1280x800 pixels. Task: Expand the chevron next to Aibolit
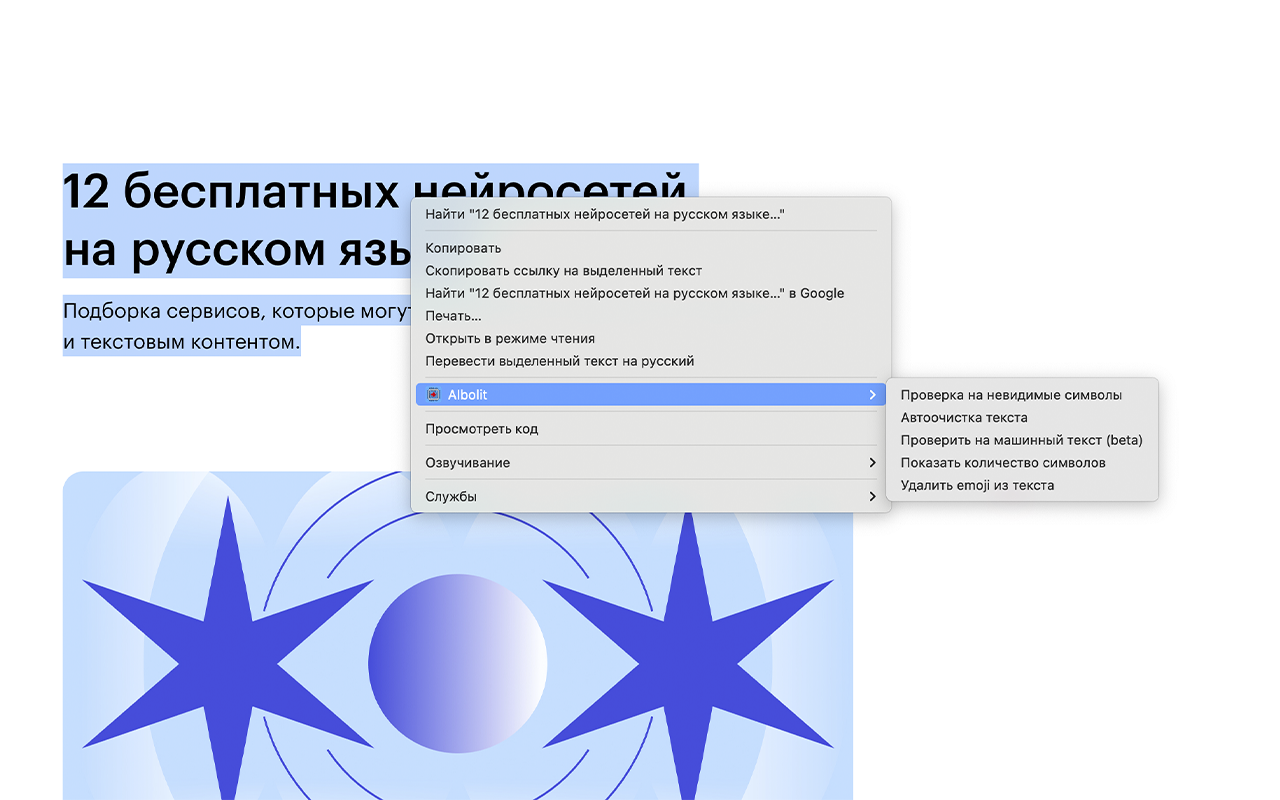[x=872, y=395]
